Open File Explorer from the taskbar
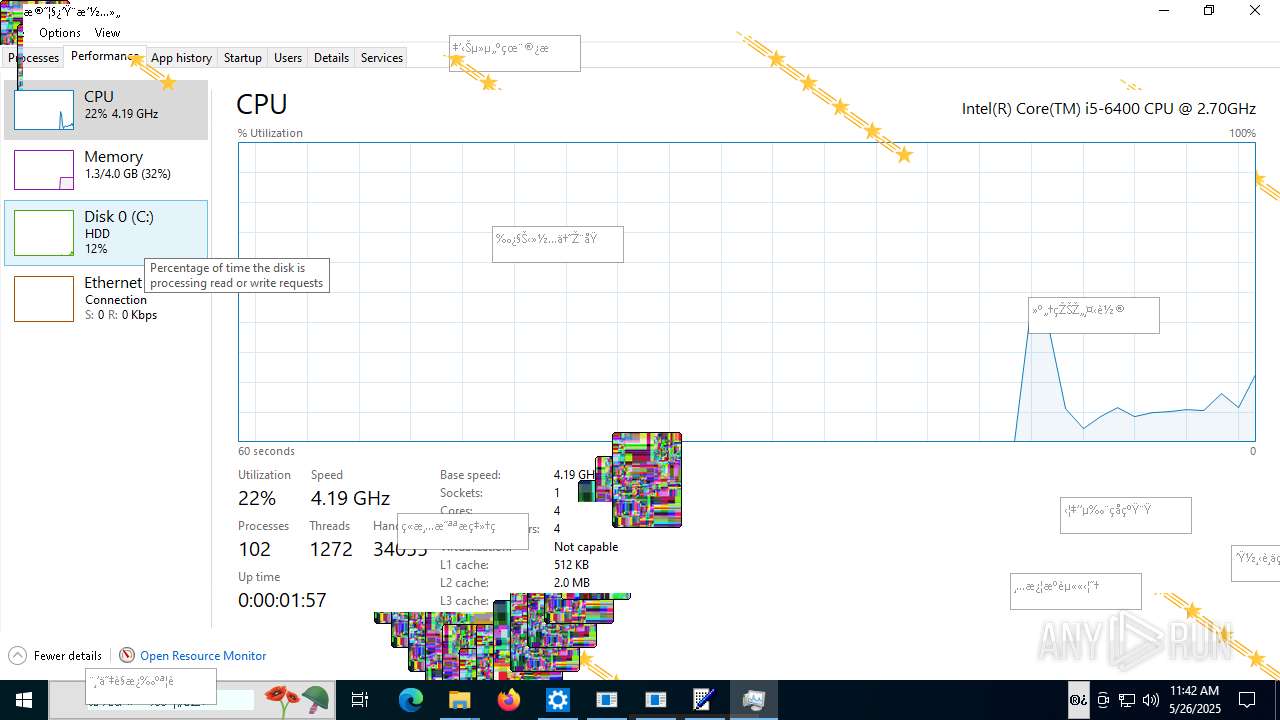The image size is (1280, 720). tap(459, 700)
